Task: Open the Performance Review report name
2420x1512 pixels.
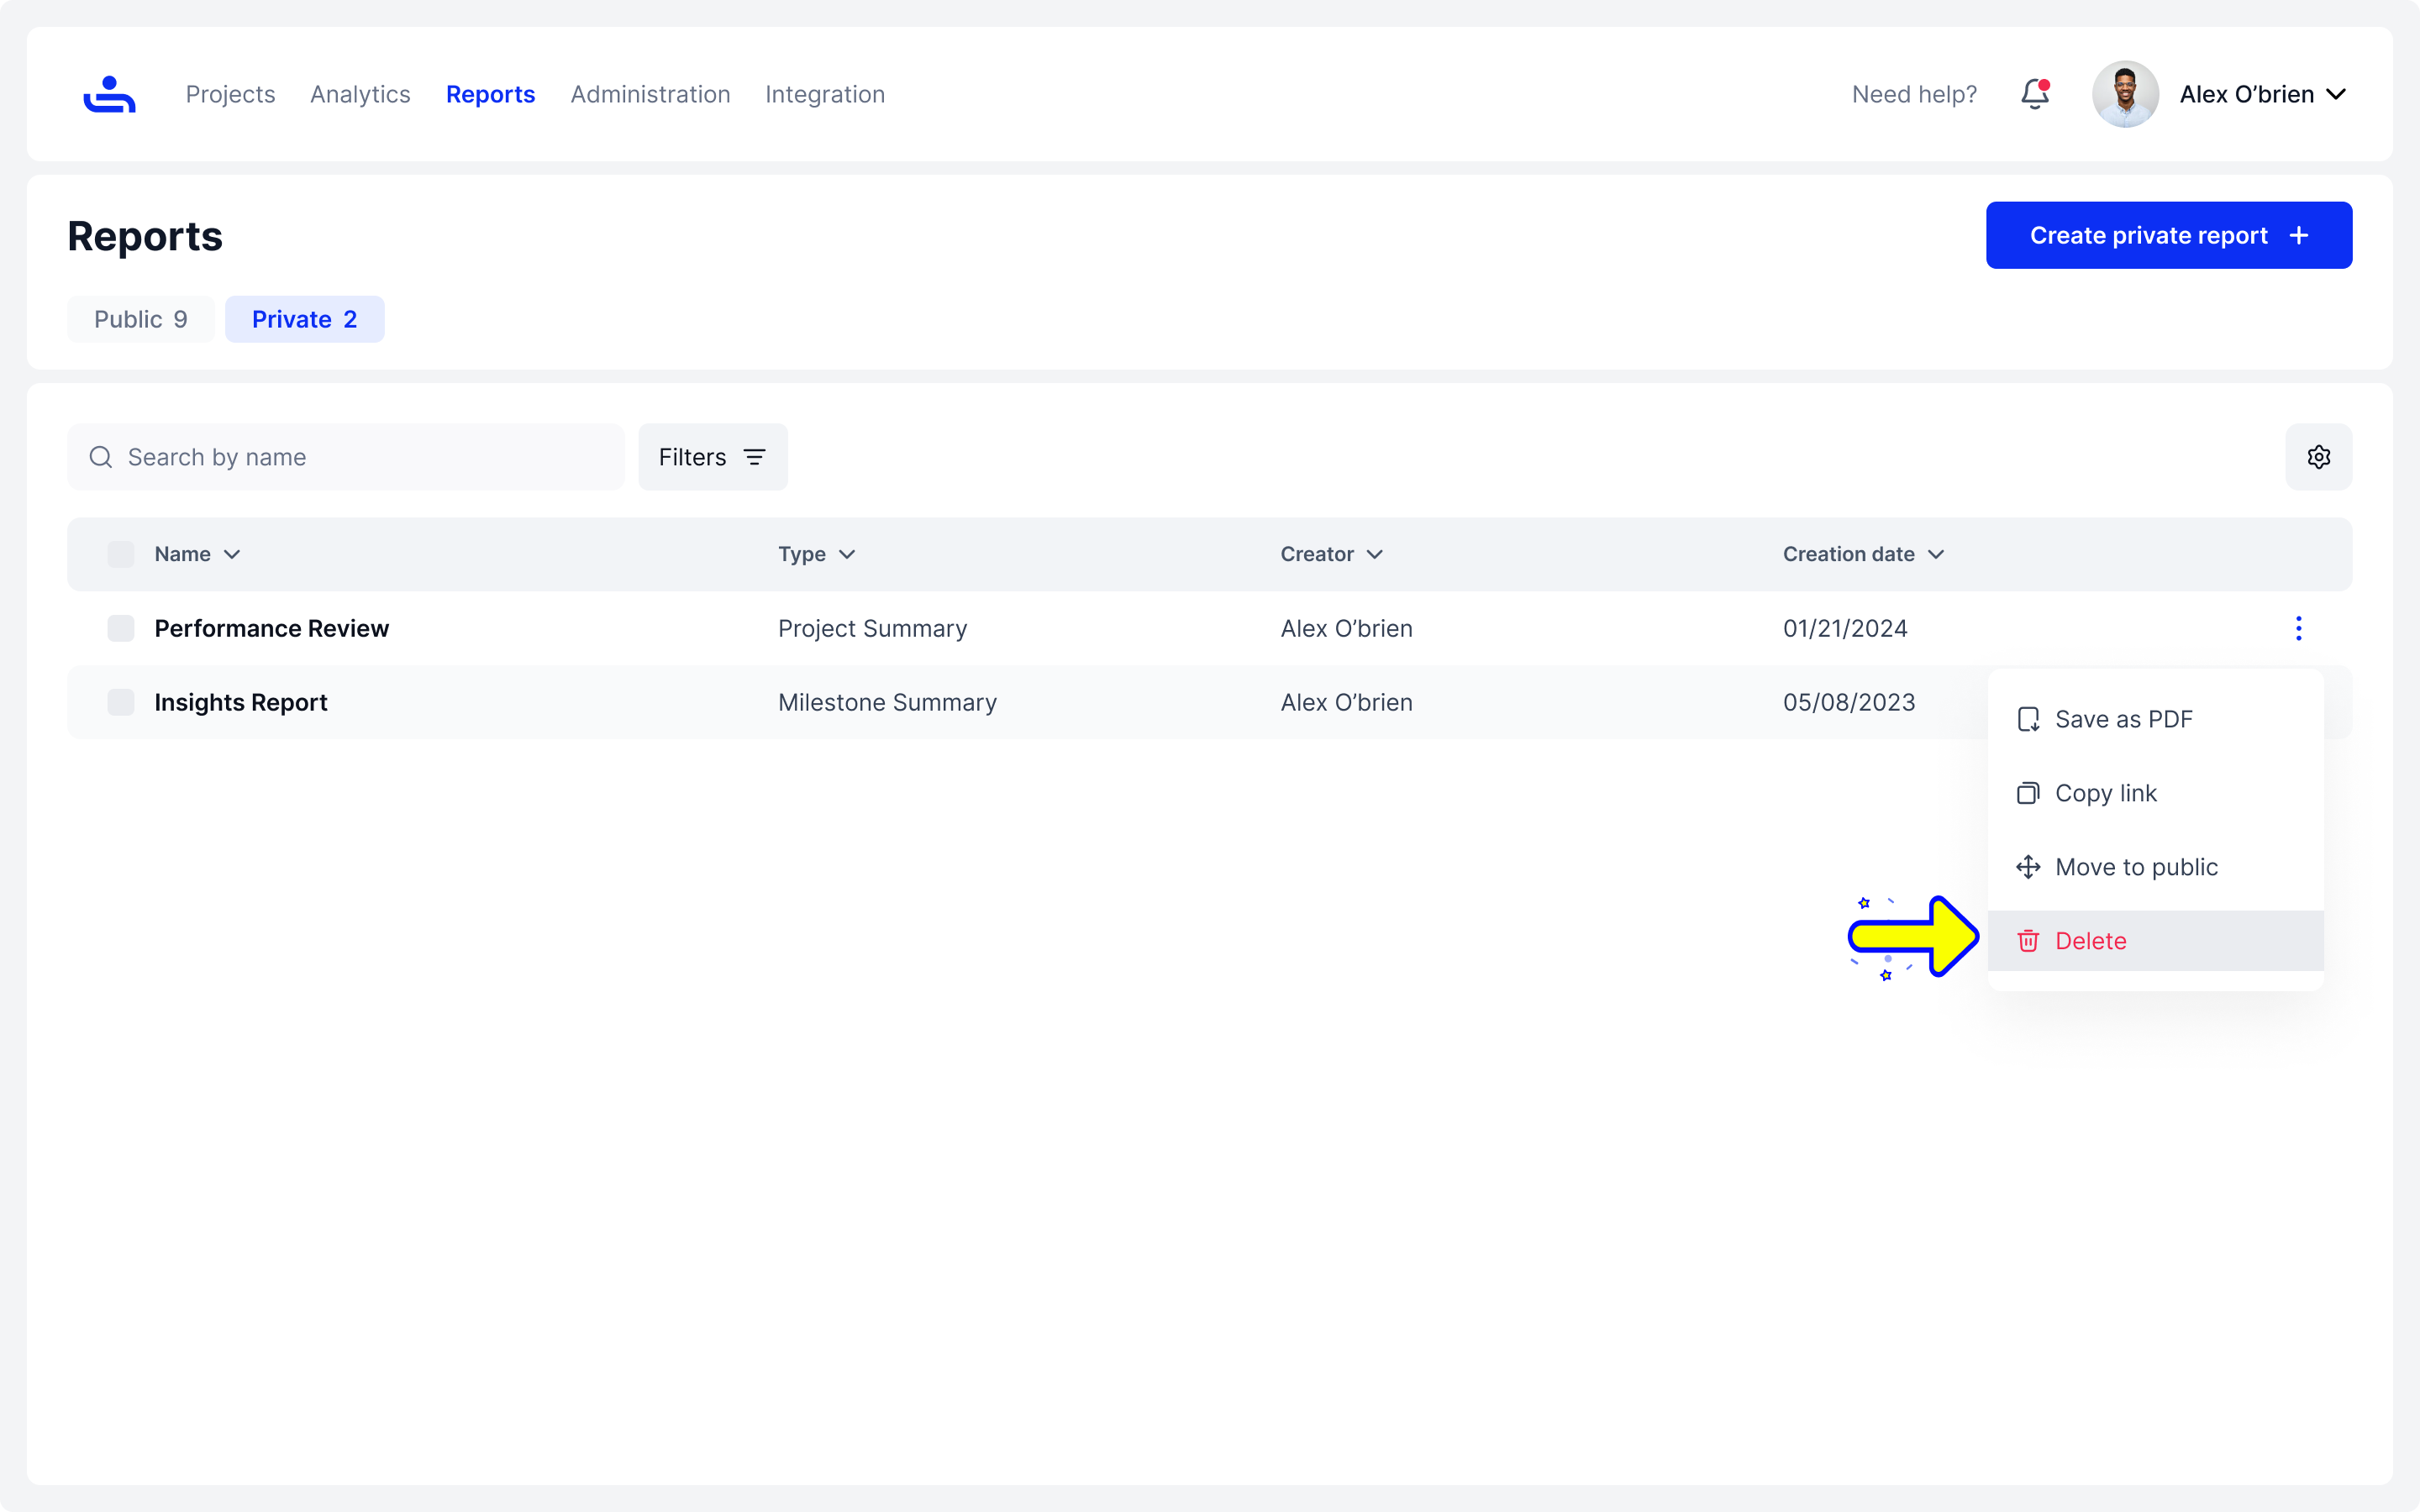Action: [271, 628]
